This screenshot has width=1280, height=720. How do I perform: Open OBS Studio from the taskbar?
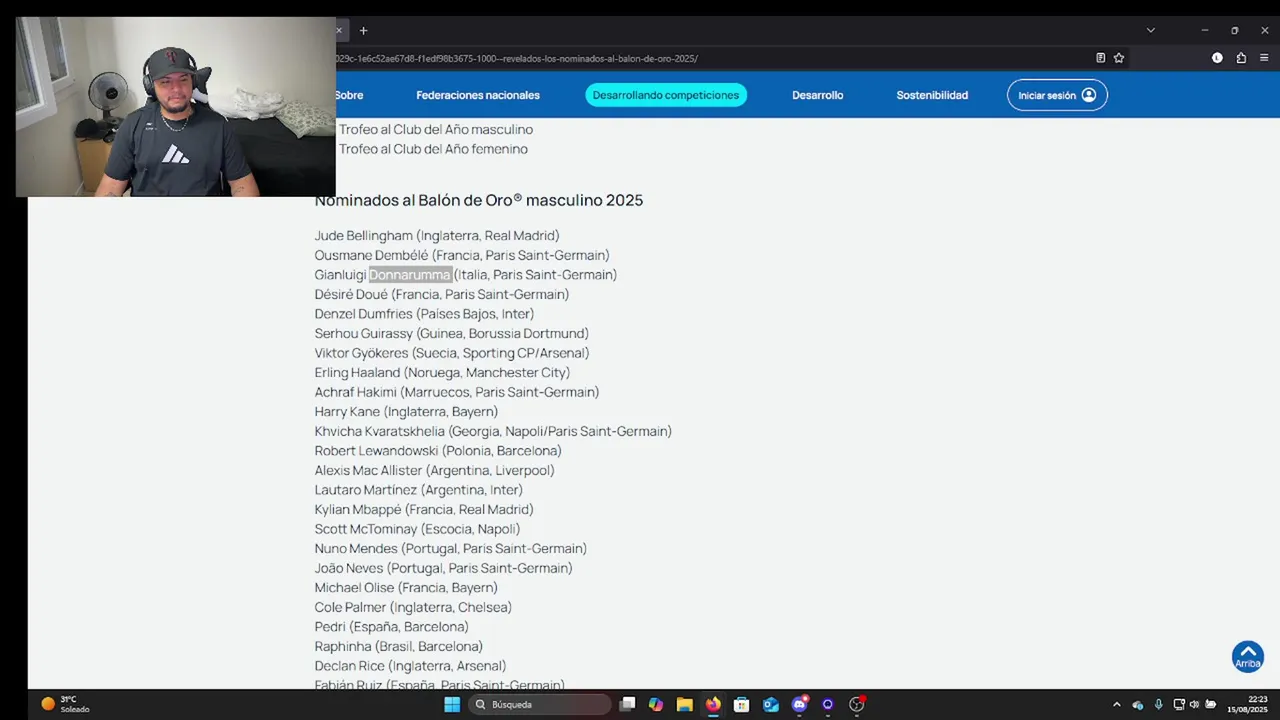856,704
